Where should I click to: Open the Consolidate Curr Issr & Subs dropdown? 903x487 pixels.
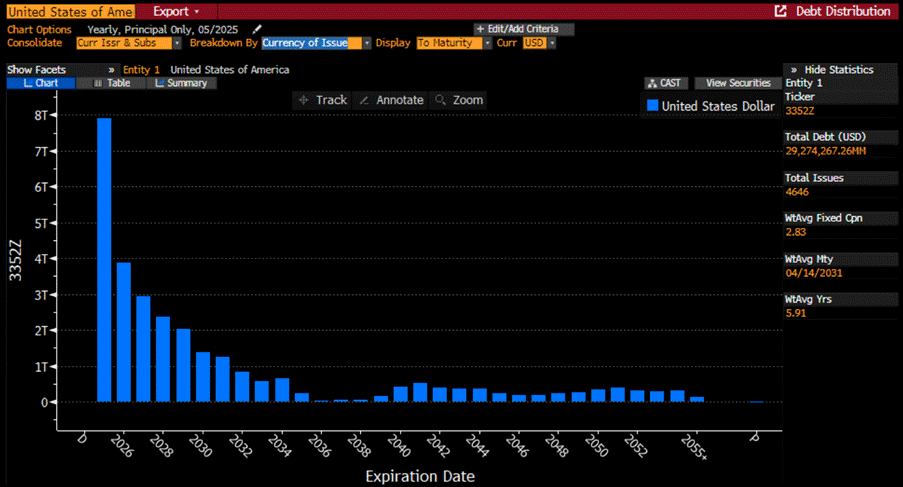[128, 43]
